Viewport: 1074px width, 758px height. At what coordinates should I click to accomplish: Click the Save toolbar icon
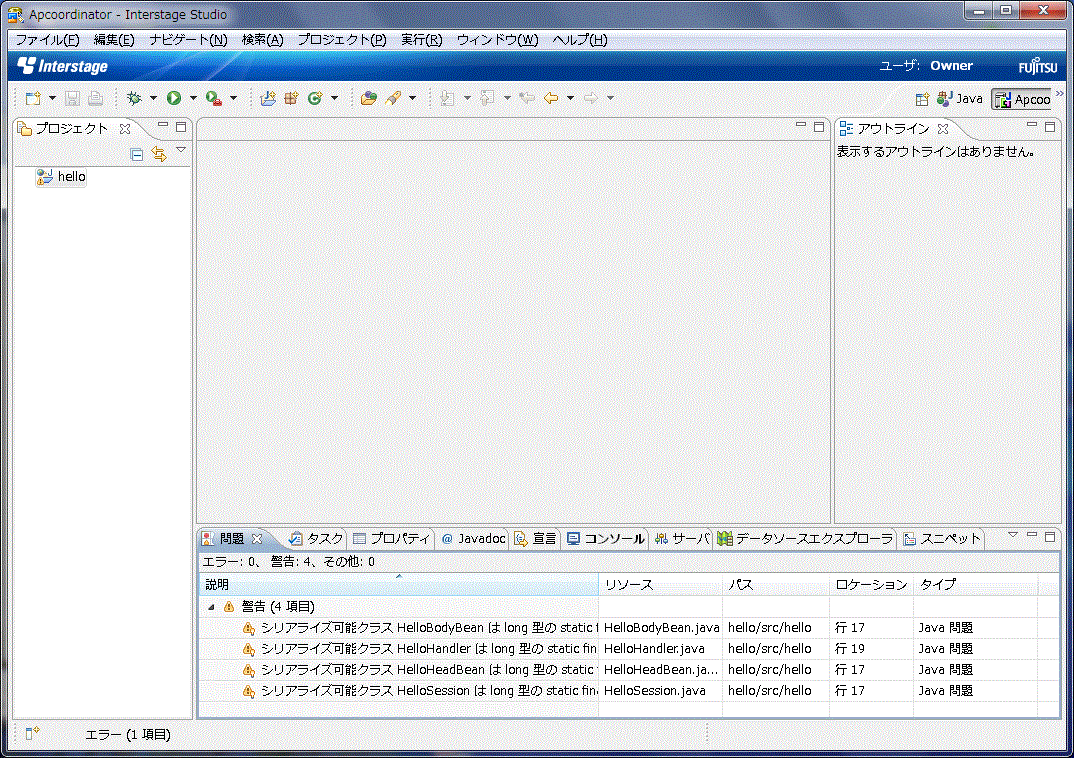click(72, 99)
